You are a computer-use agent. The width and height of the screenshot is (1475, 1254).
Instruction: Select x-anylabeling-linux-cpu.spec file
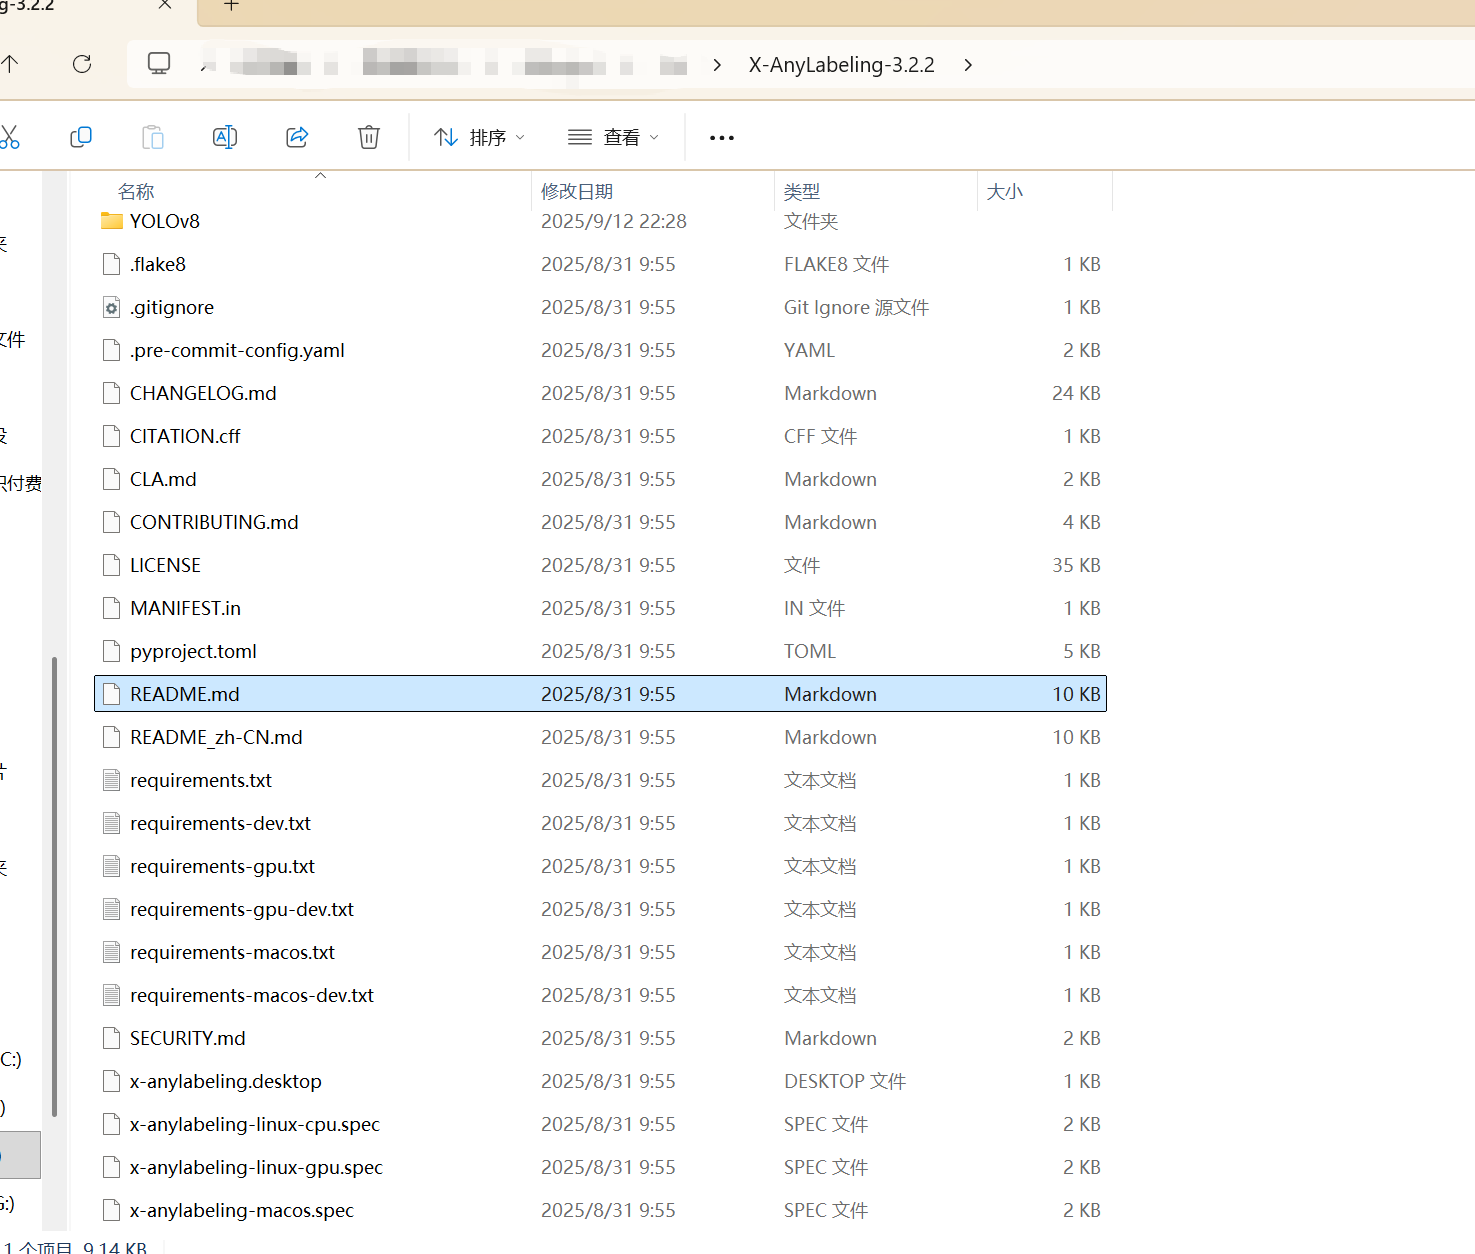(600, 1124)
